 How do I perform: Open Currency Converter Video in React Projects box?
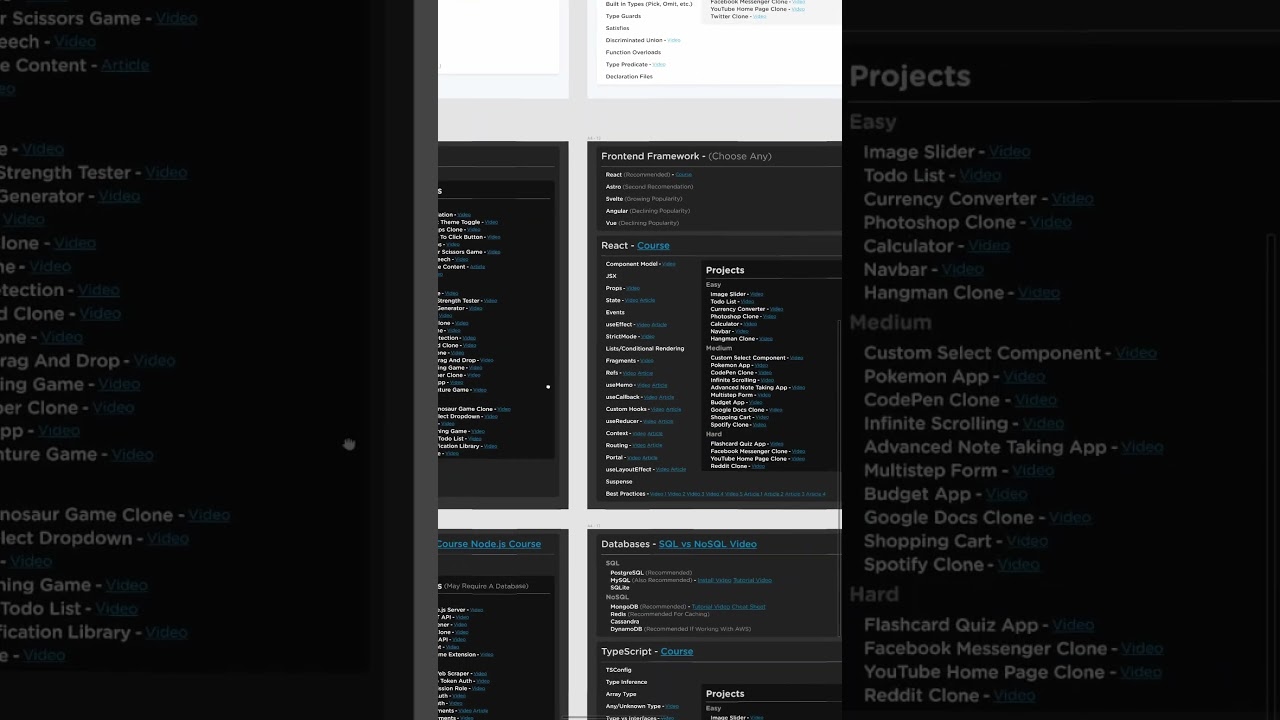tap(776, 309)
